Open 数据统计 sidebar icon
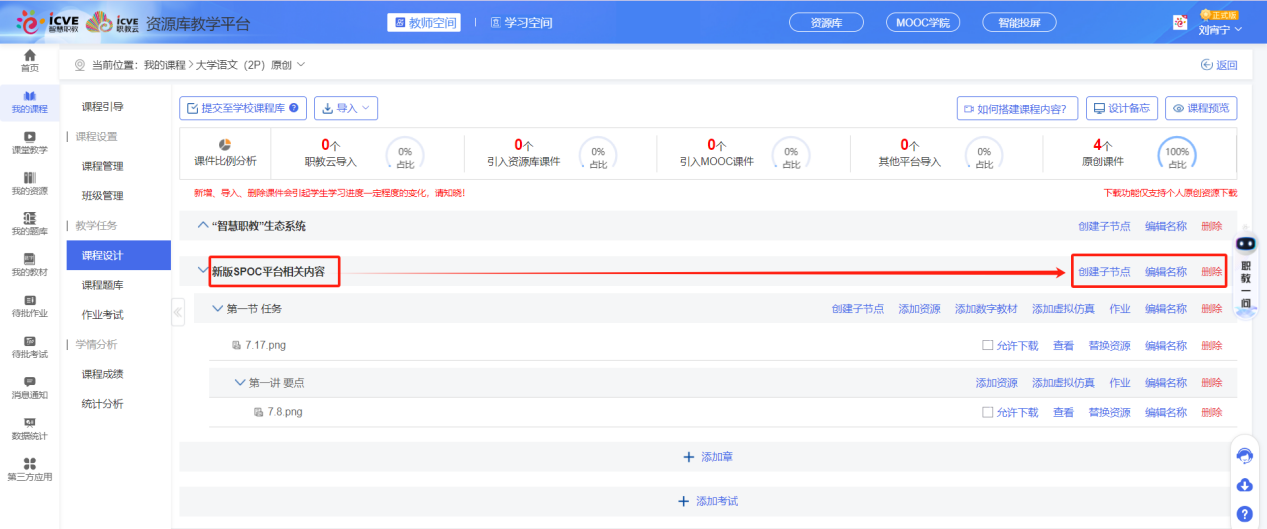1267x529 pixels. coord(30,423)
